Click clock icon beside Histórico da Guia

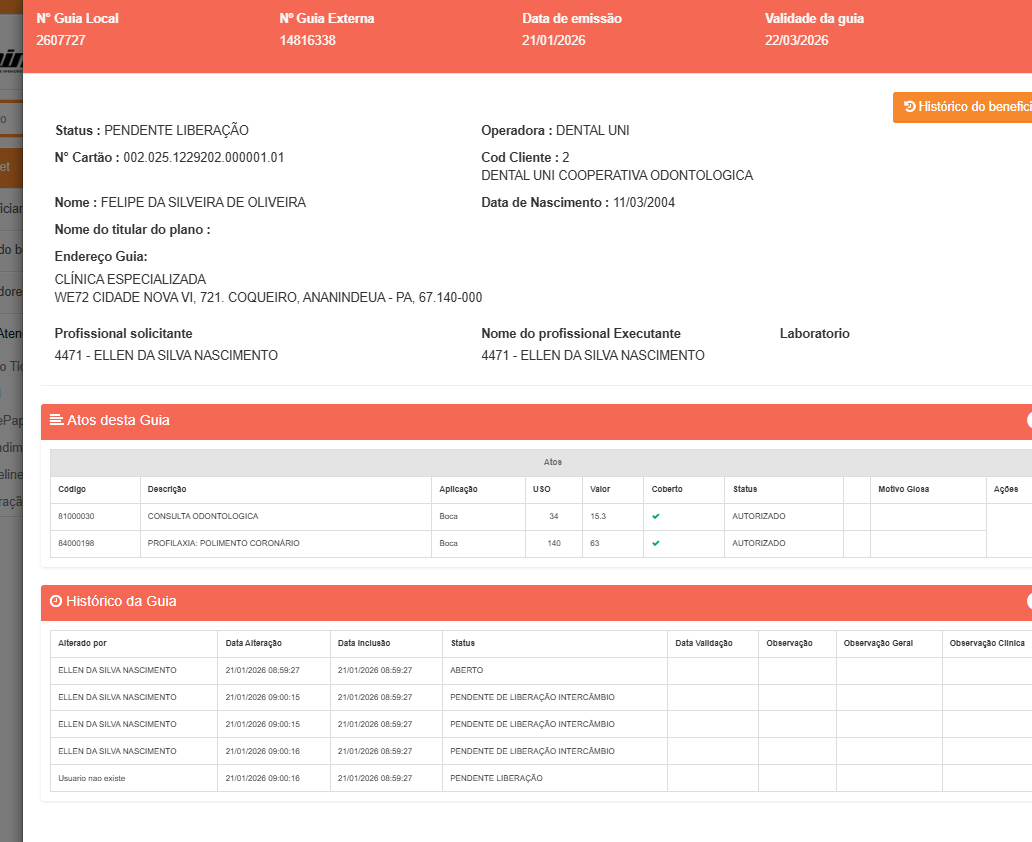click(56, 601)
